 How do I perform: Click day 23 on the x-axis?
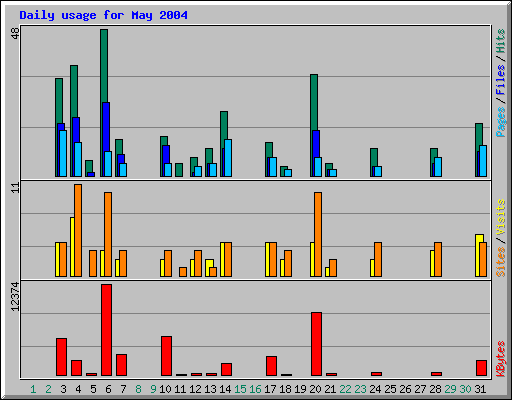coord(360,389)
